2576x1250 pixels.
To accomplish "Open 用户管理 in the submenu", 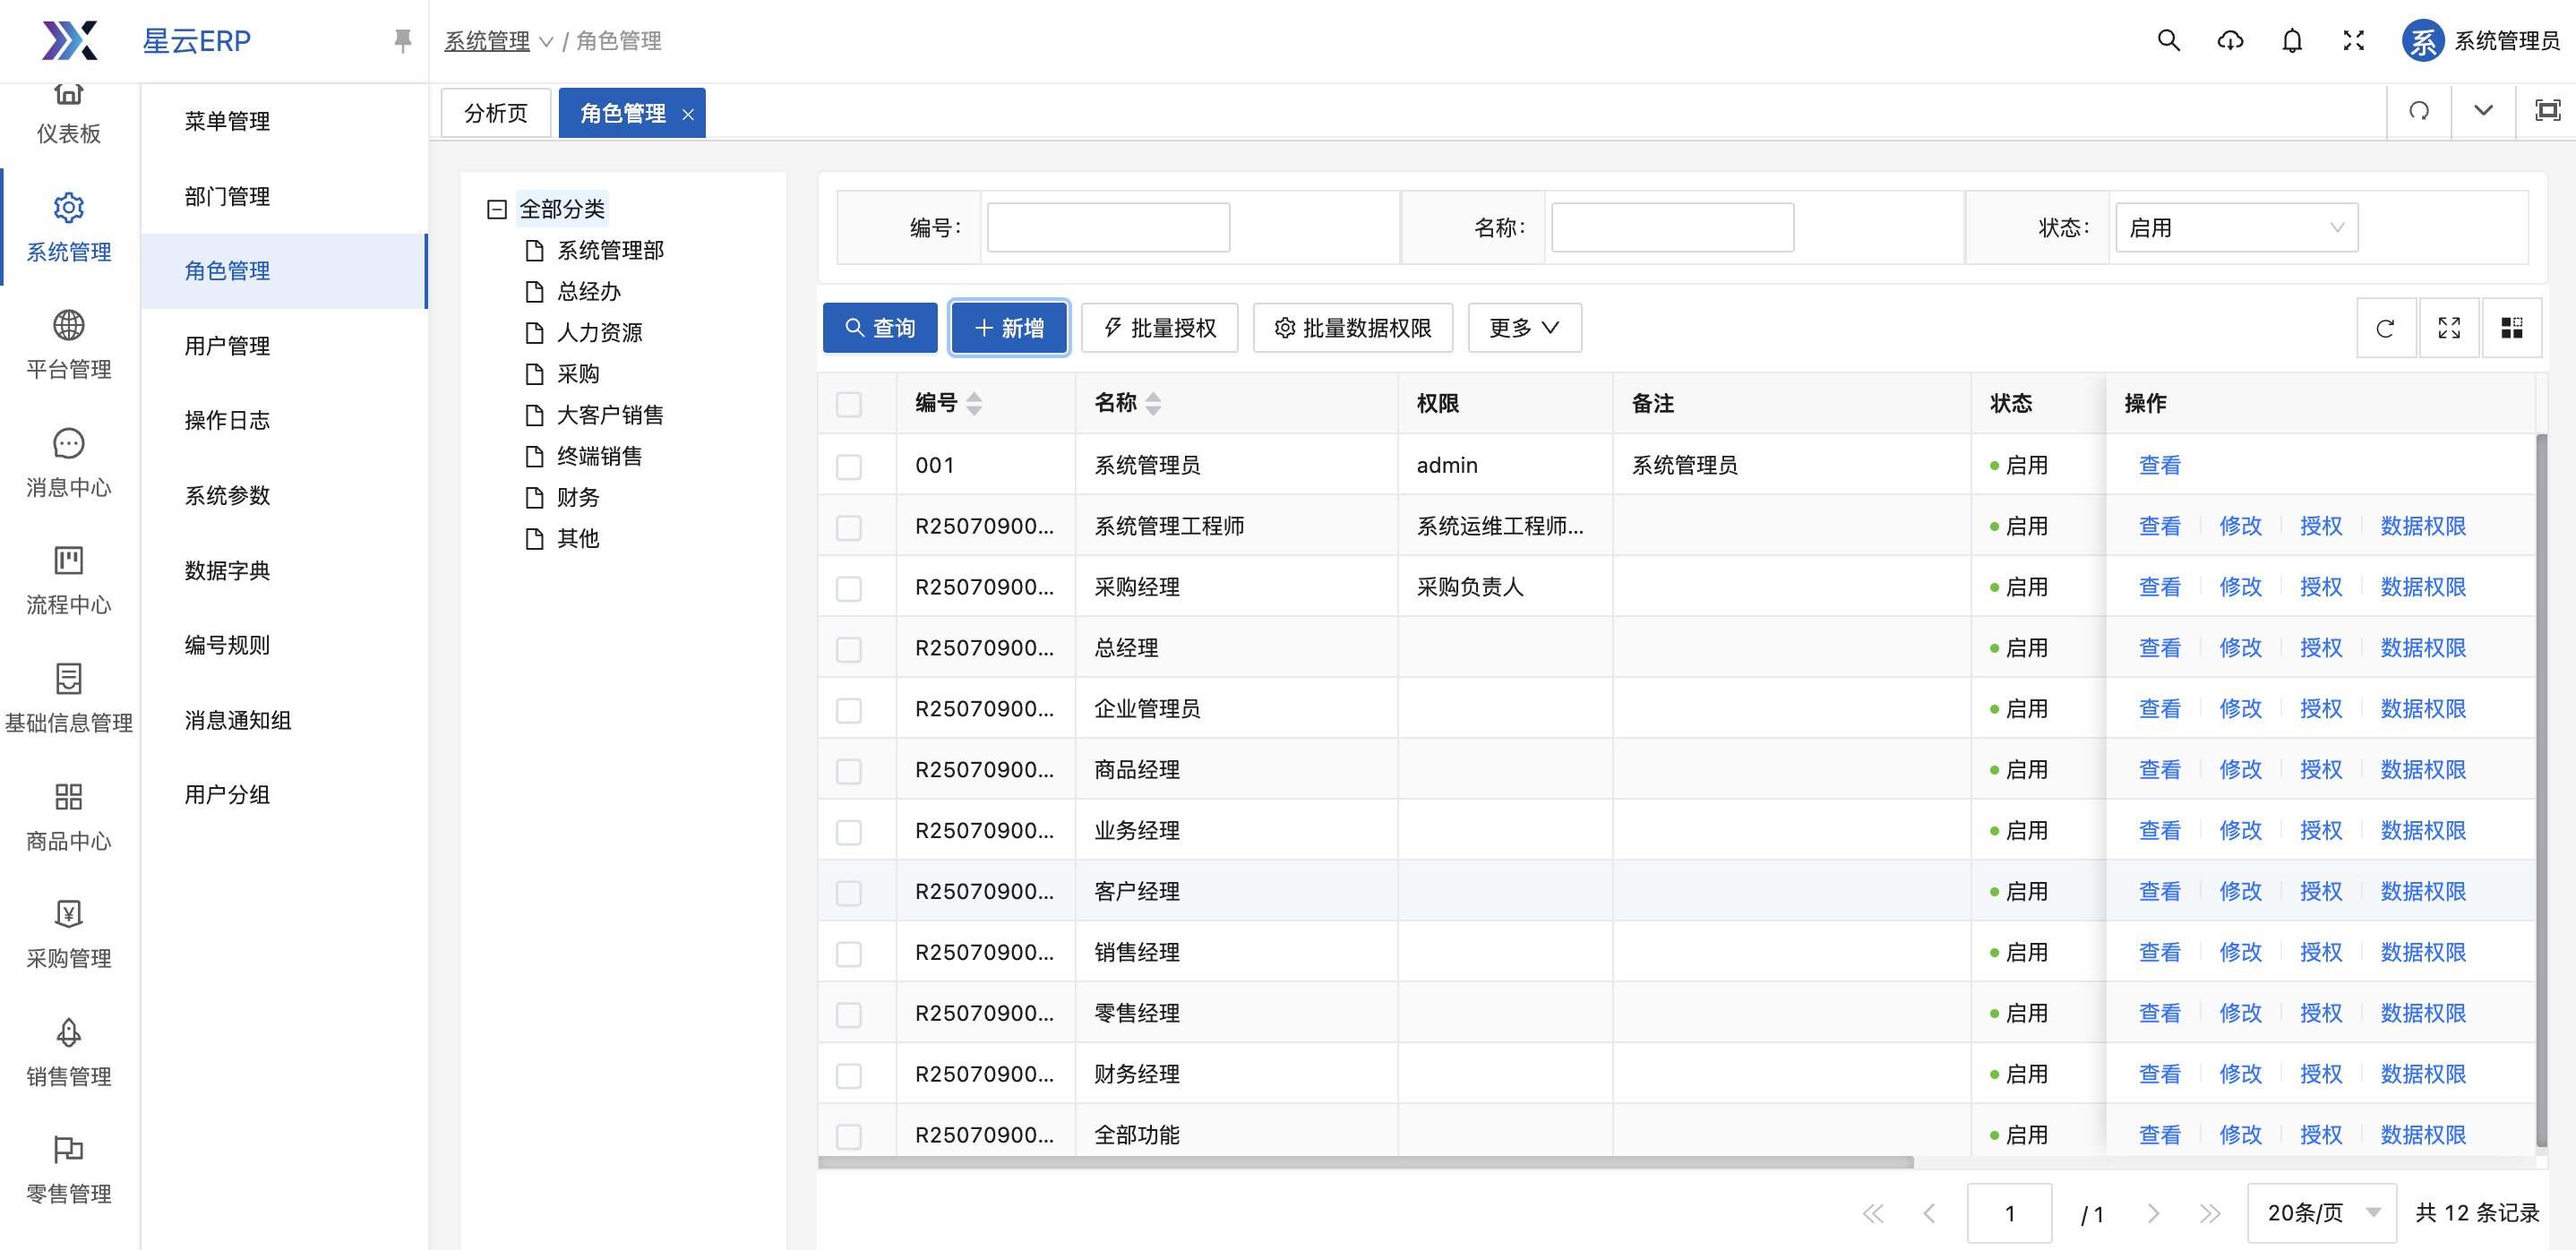I will [227, 346].
